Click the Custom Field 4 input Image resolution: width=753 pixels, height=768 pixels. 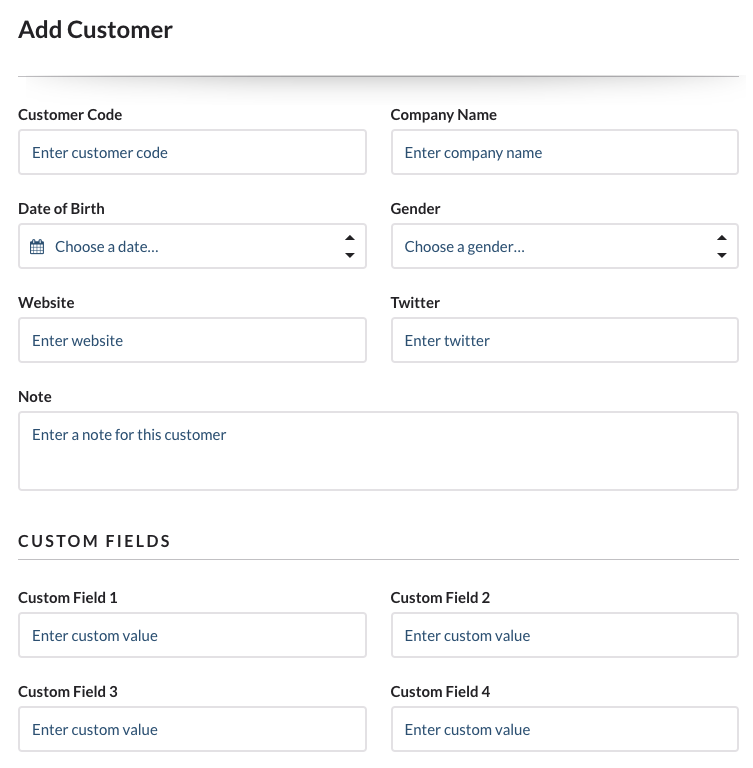(564, 730)
